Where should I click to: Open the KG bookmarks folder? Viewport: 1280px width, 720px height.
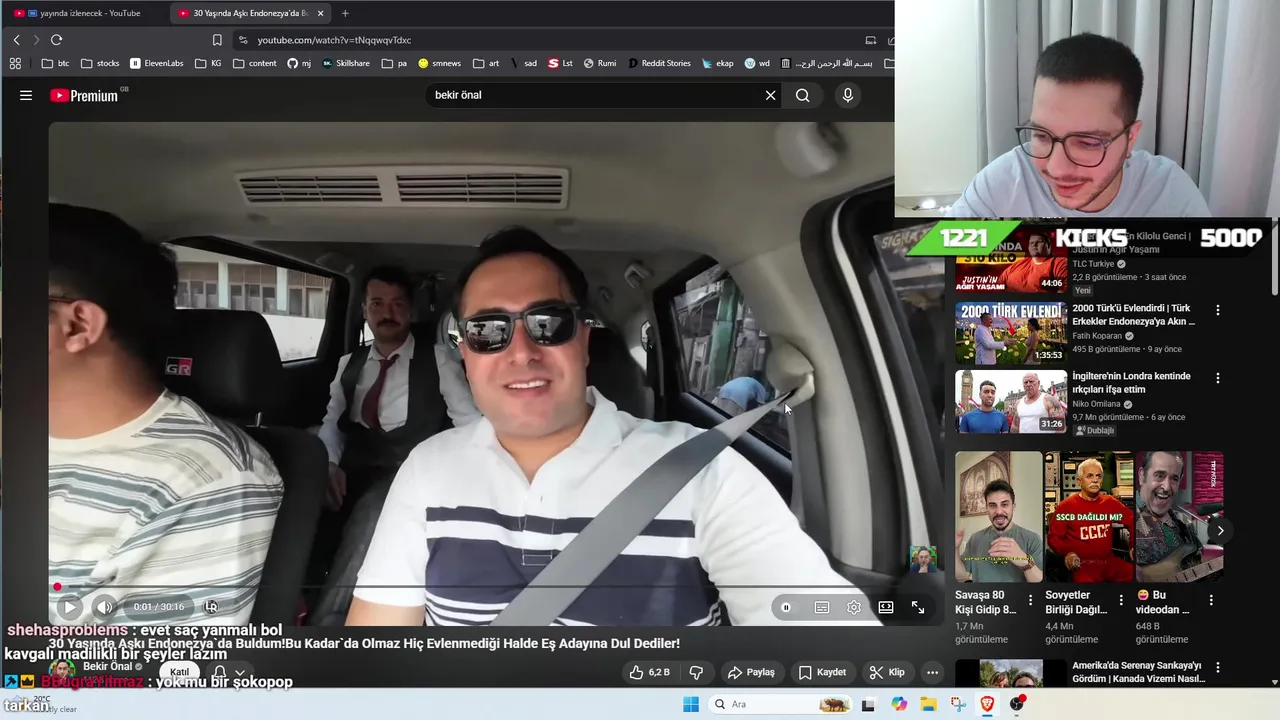[x=208, y=63]
